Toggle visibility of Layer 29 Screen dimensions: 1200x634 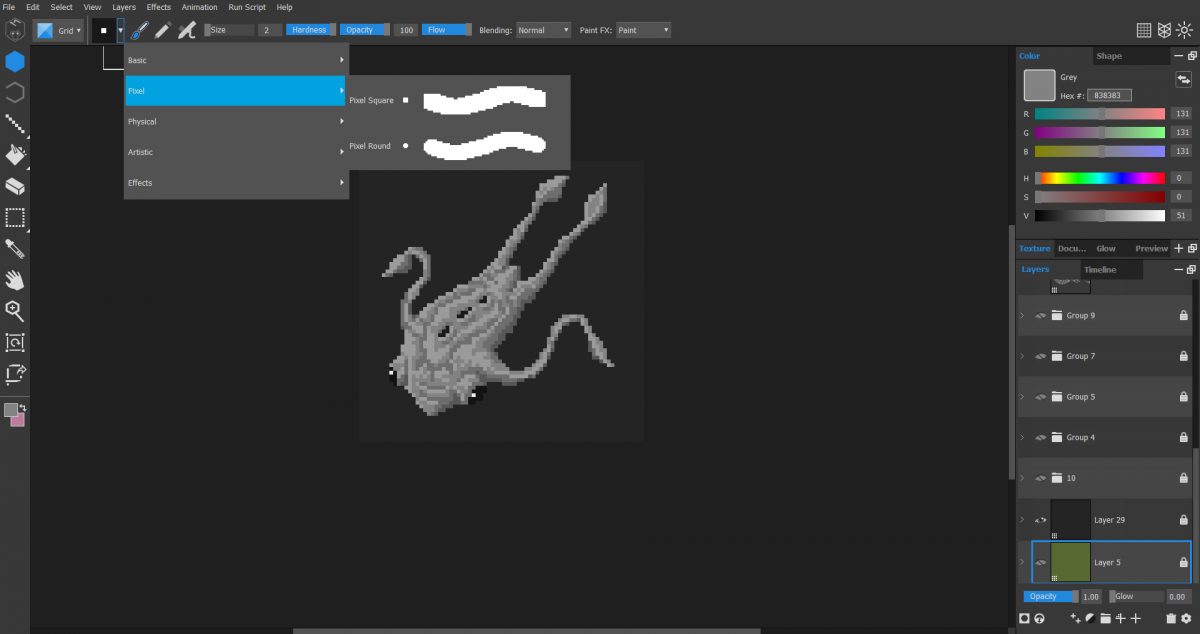[x=1040, y=519]
